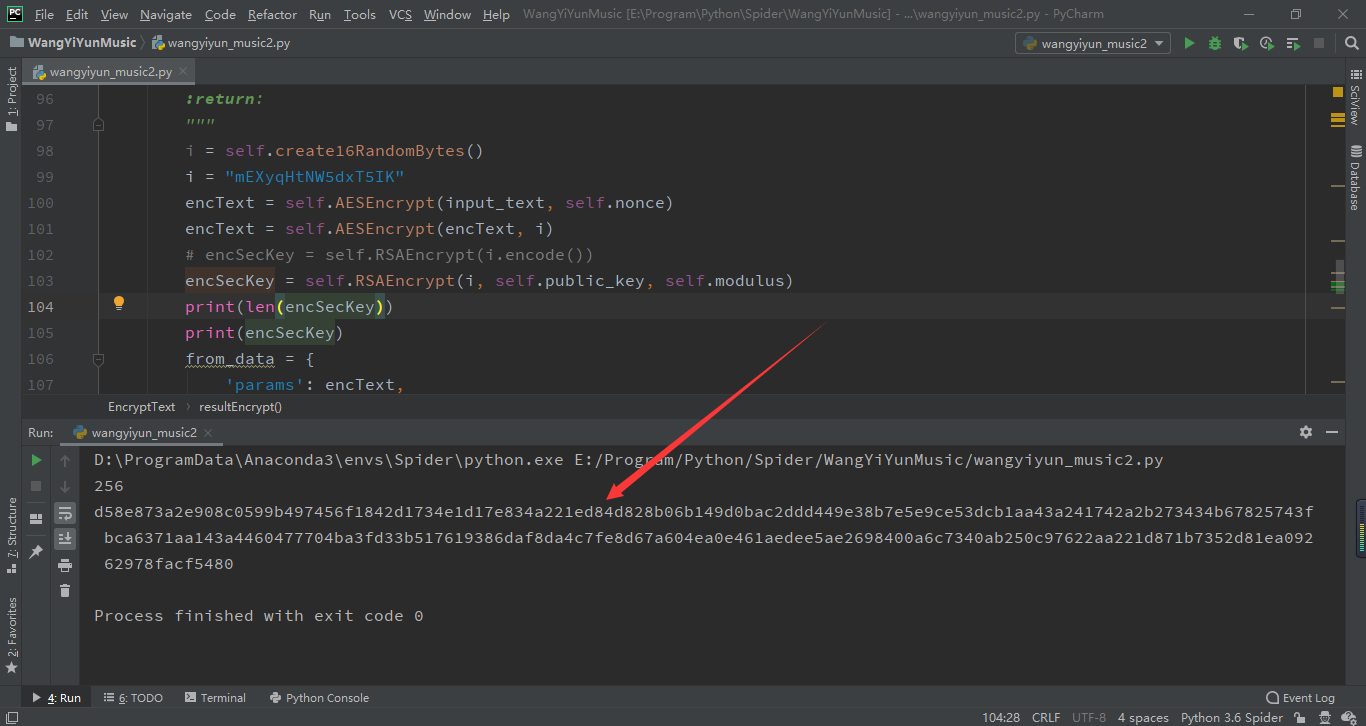Close the wangyiyun_music2.py editor tab
The image size is (1366, 726).
184,72
